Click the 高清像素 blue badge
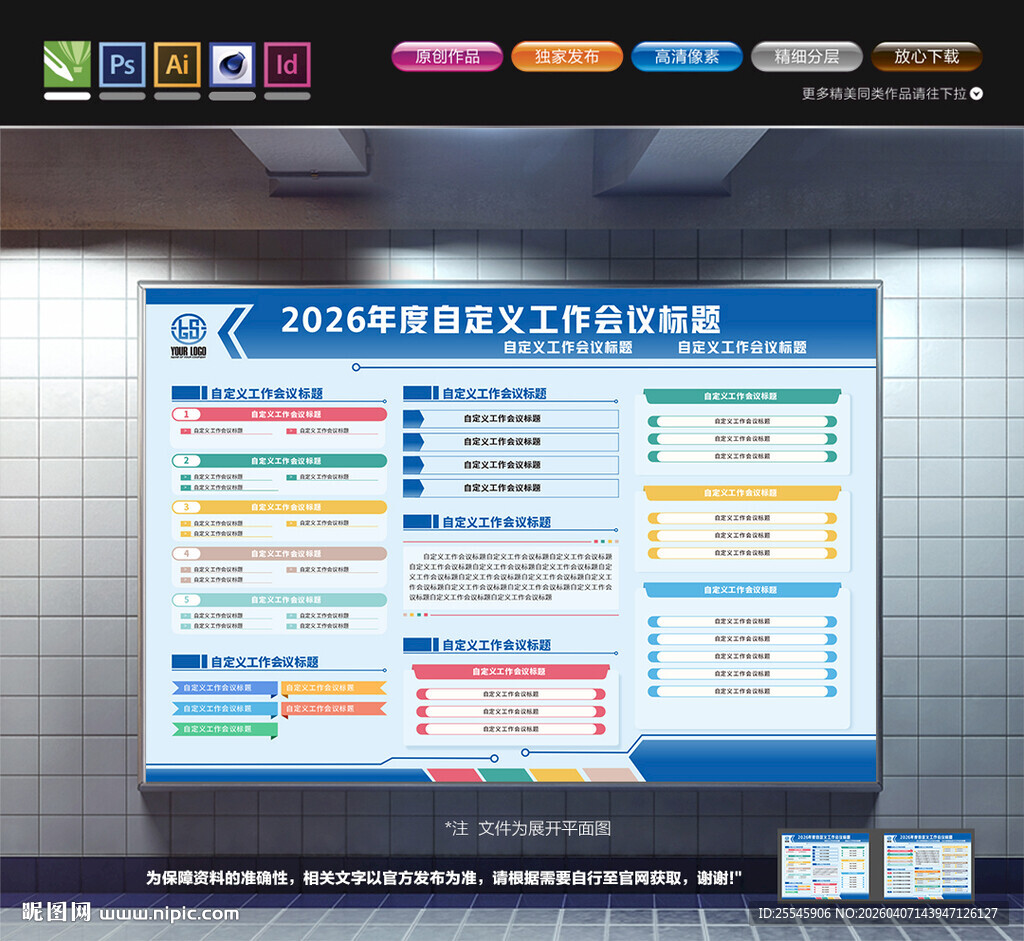1024x941 pixels. point(687,56)
